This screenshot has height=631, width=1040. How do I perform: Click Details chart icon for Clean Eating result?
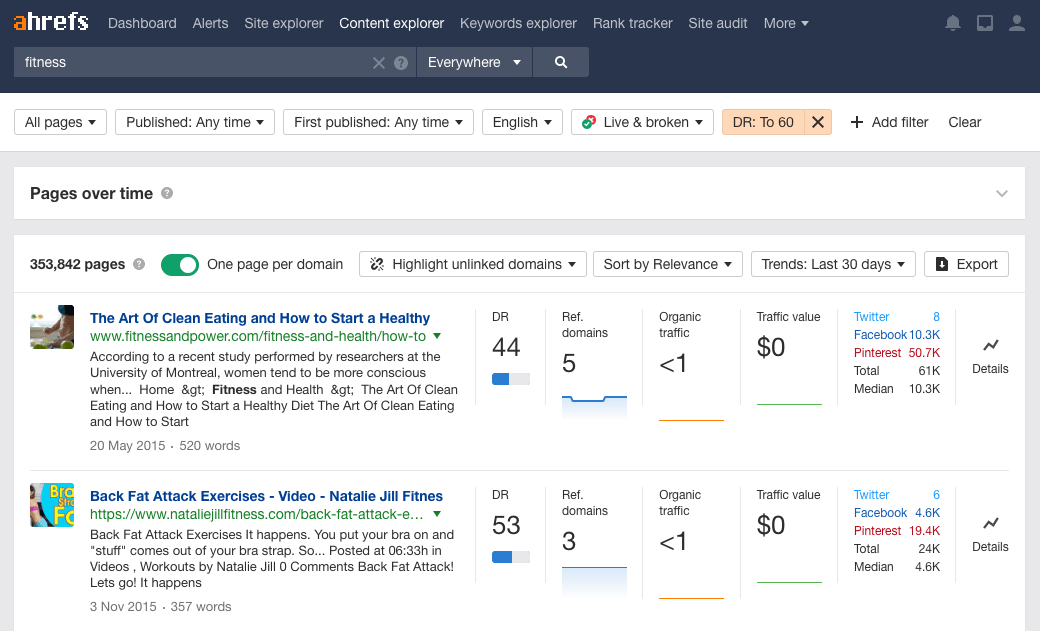click(x=990, y=345)
